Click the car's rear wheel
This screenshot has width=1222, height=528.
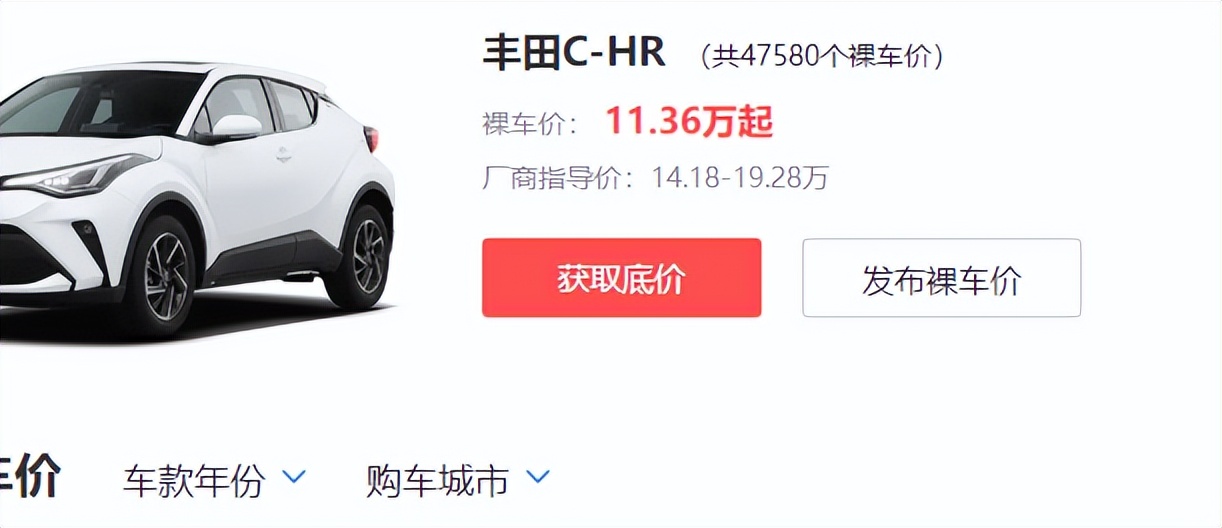point(358,254)
